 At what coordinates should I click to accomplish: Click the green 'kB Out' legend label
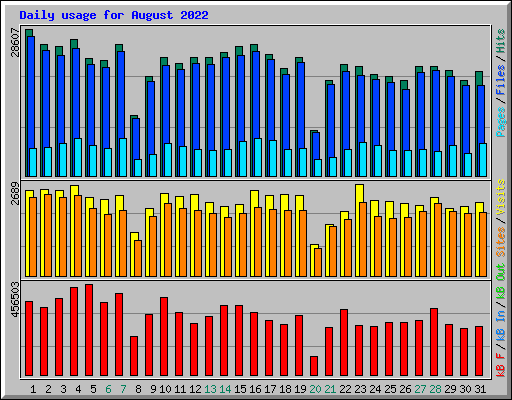(501, 281)
